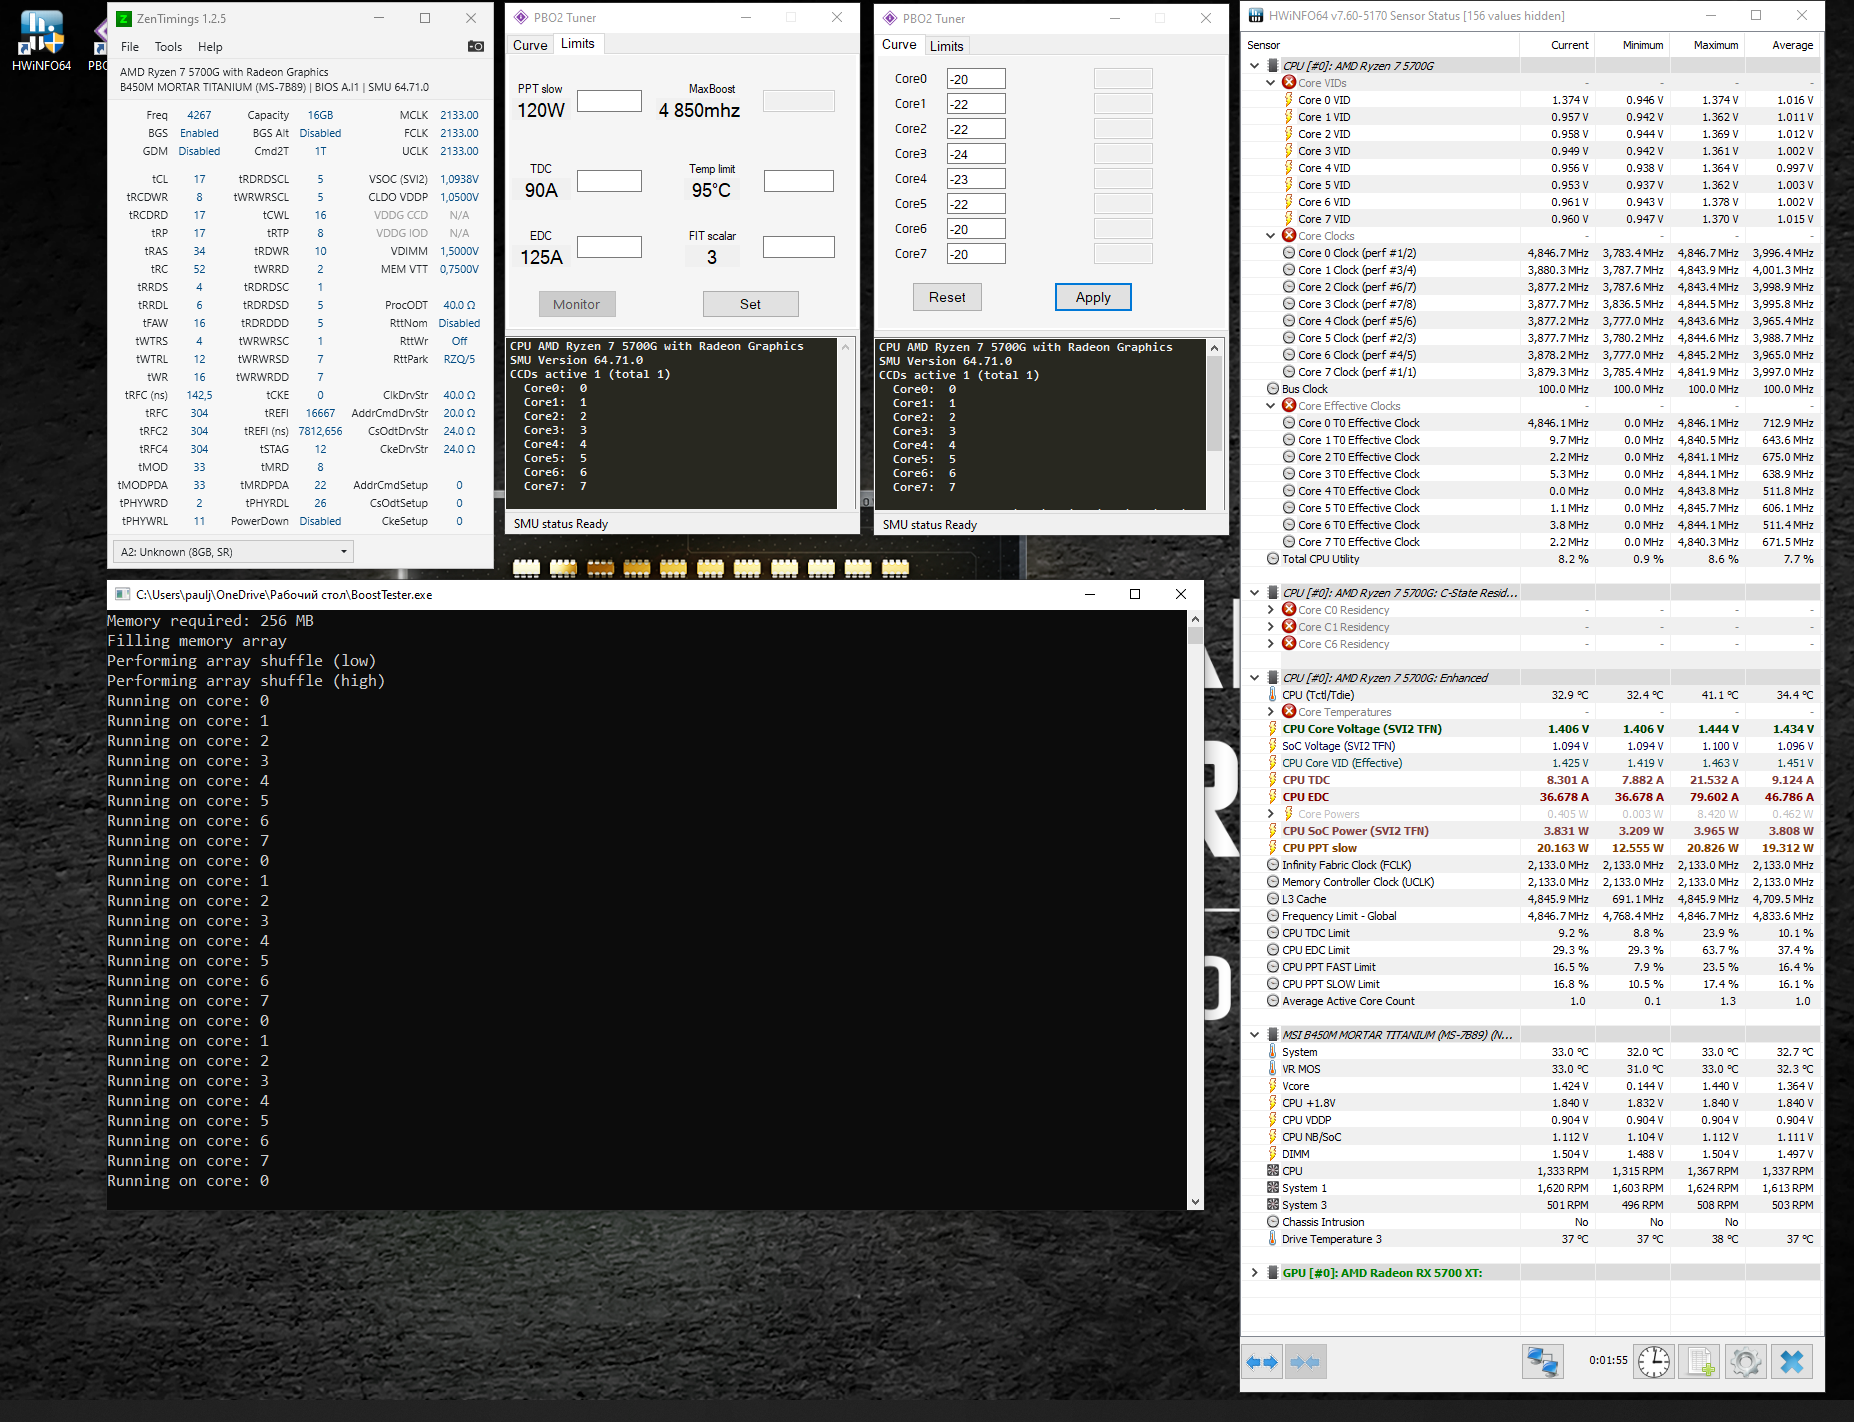Click the Reset button in PBO2 Tuner

pyautogui.click(x=947, y=297)
